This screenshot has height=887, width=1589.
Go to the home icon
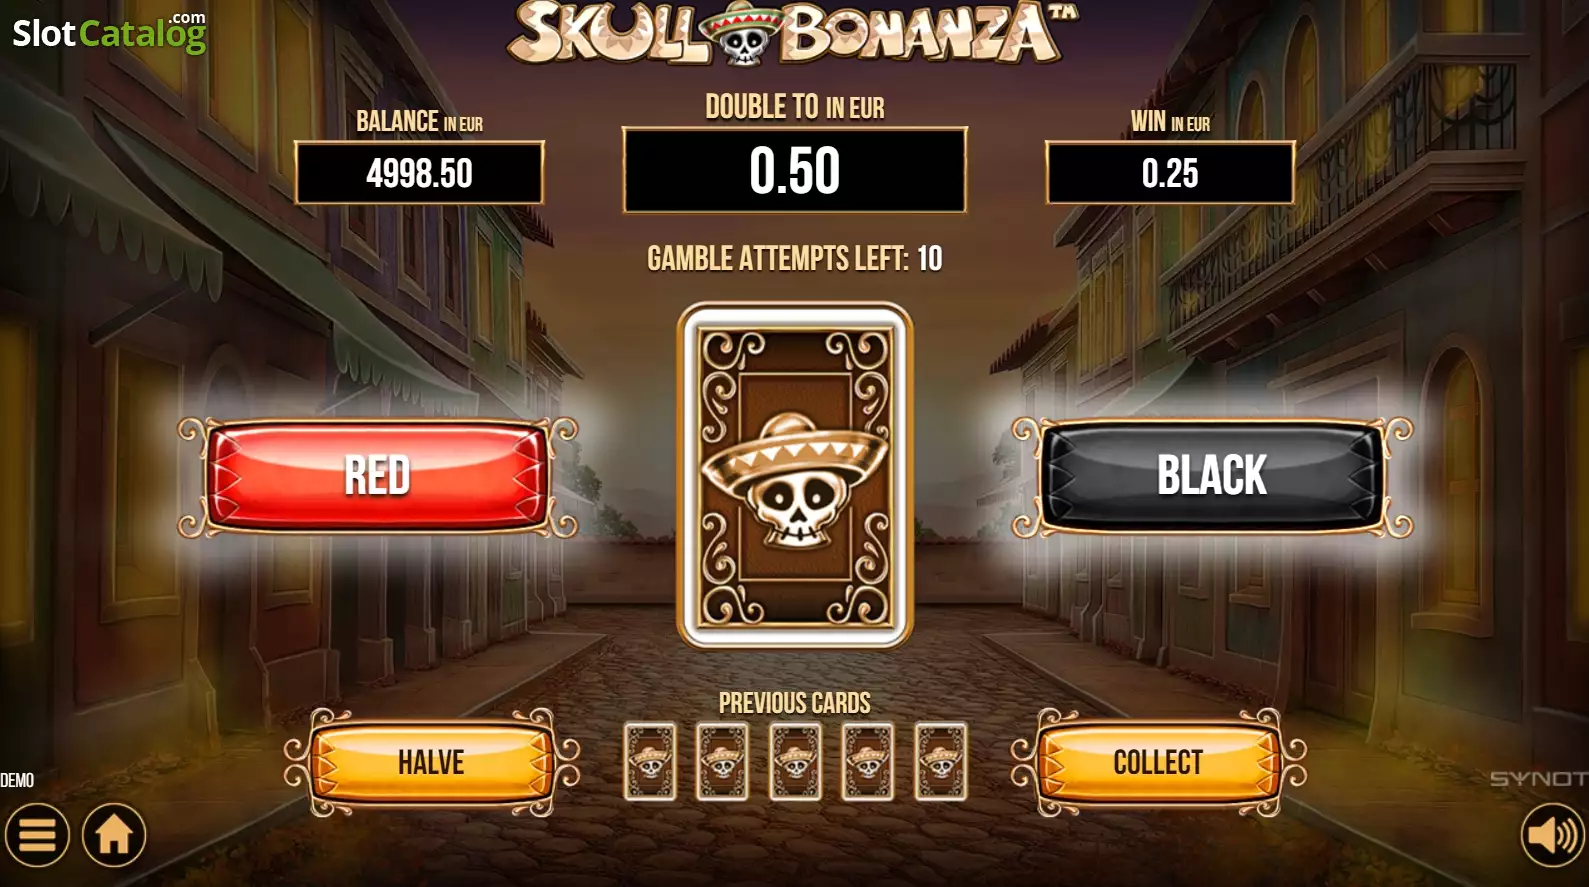(x=114, y=835)
